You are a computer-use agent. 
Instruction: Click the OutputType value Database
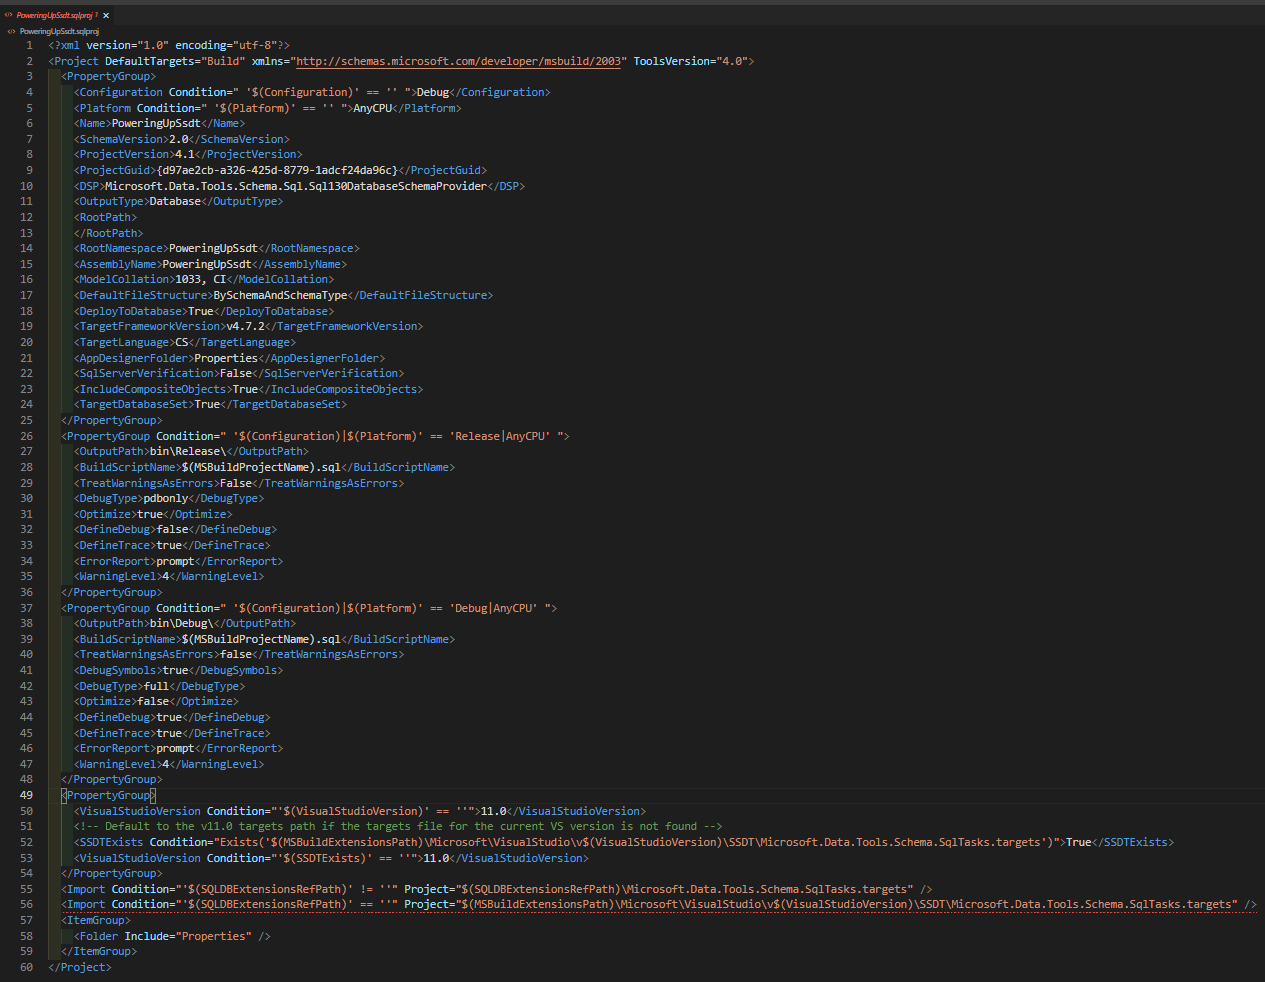coord(175,201)
